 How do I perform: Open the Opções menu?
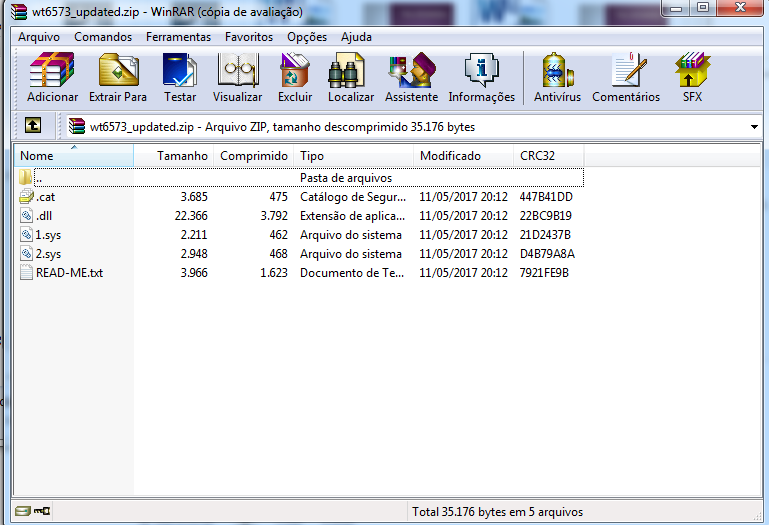tap(307, 37)
